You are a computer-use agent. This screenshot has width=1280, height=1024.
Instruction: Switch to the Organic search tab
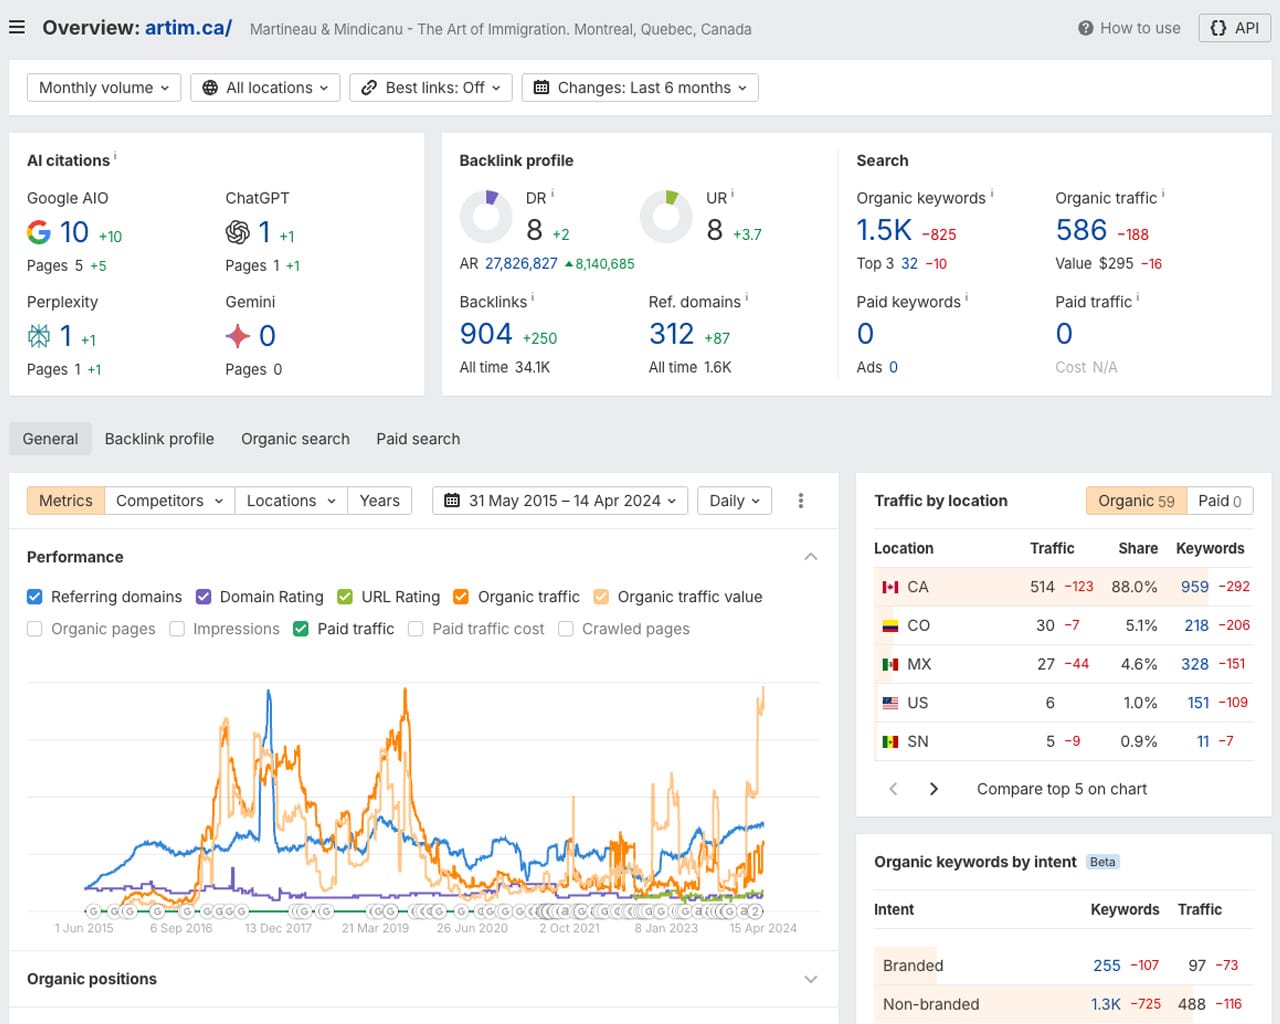[295, 439]
